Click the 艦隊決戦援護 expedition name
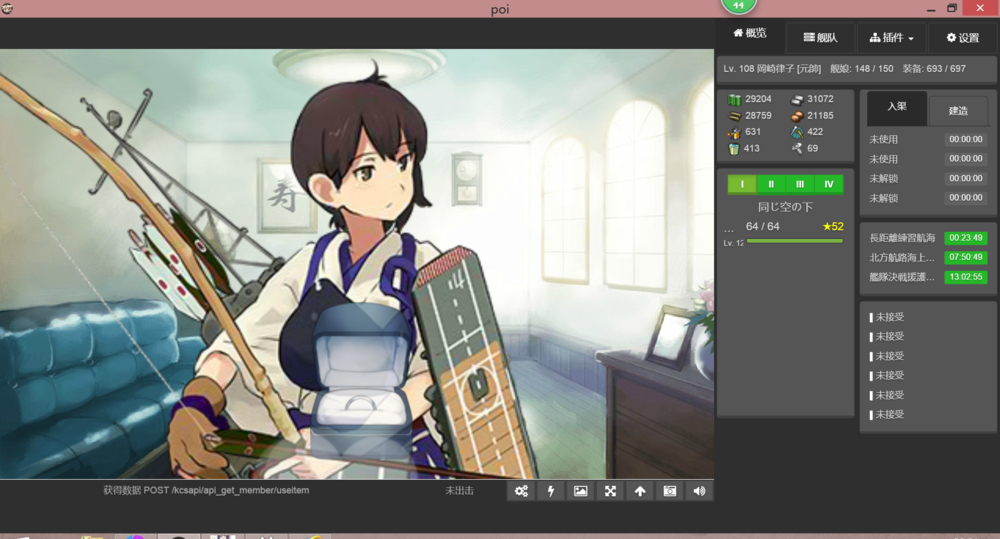The height and width of the screenshot is (539, 1000). (902, 277)
